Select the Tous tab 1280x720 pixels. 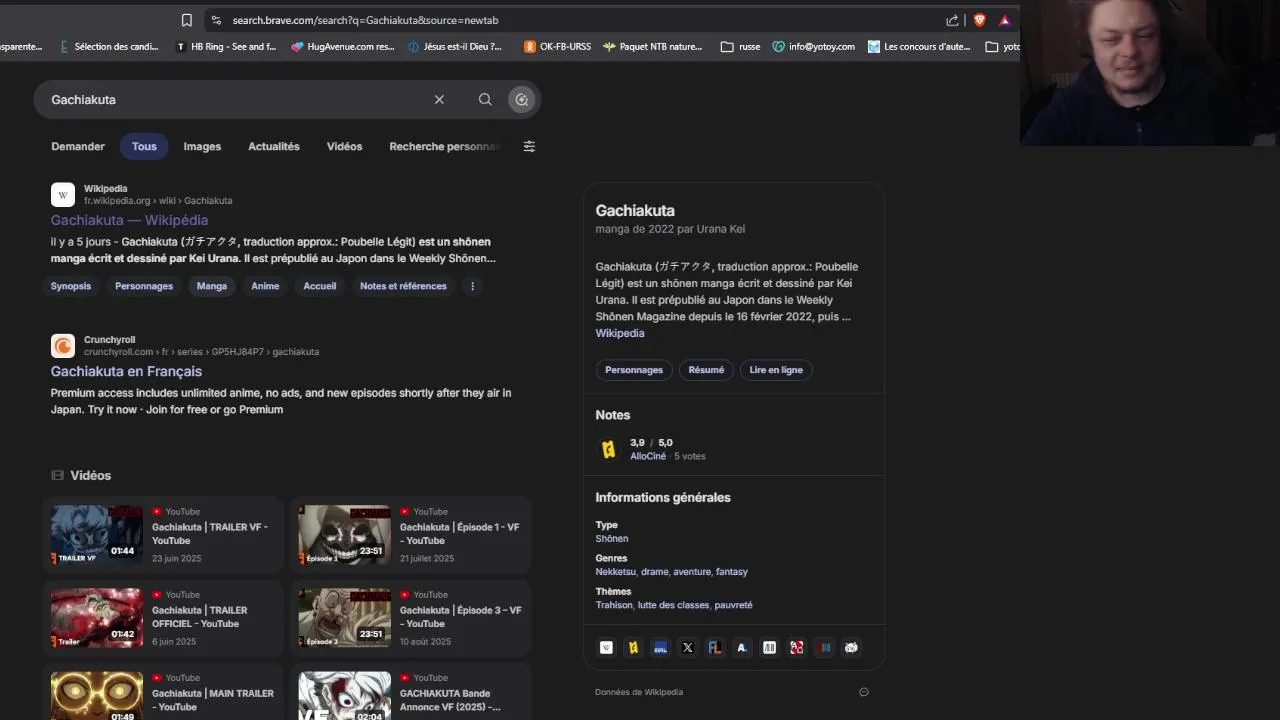tap(144, 146)
